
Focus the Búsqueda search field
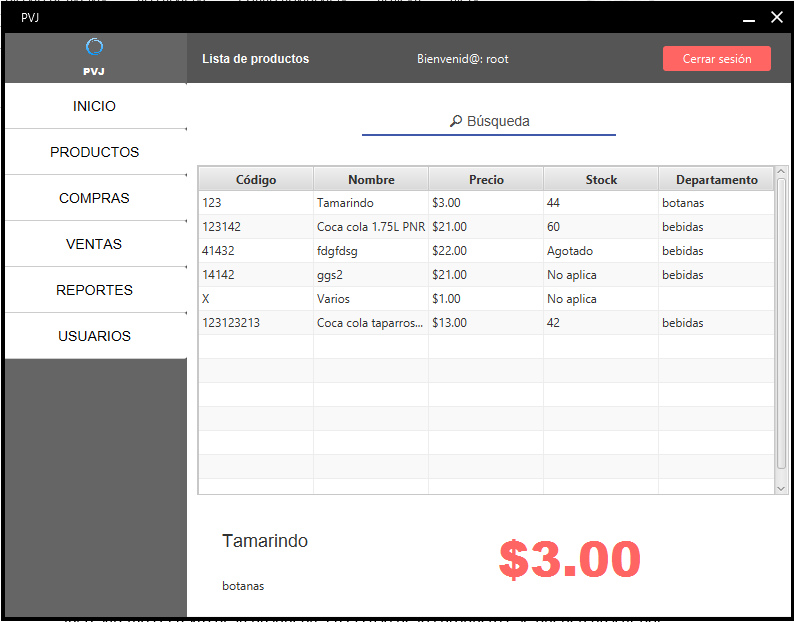pos(489,122)
